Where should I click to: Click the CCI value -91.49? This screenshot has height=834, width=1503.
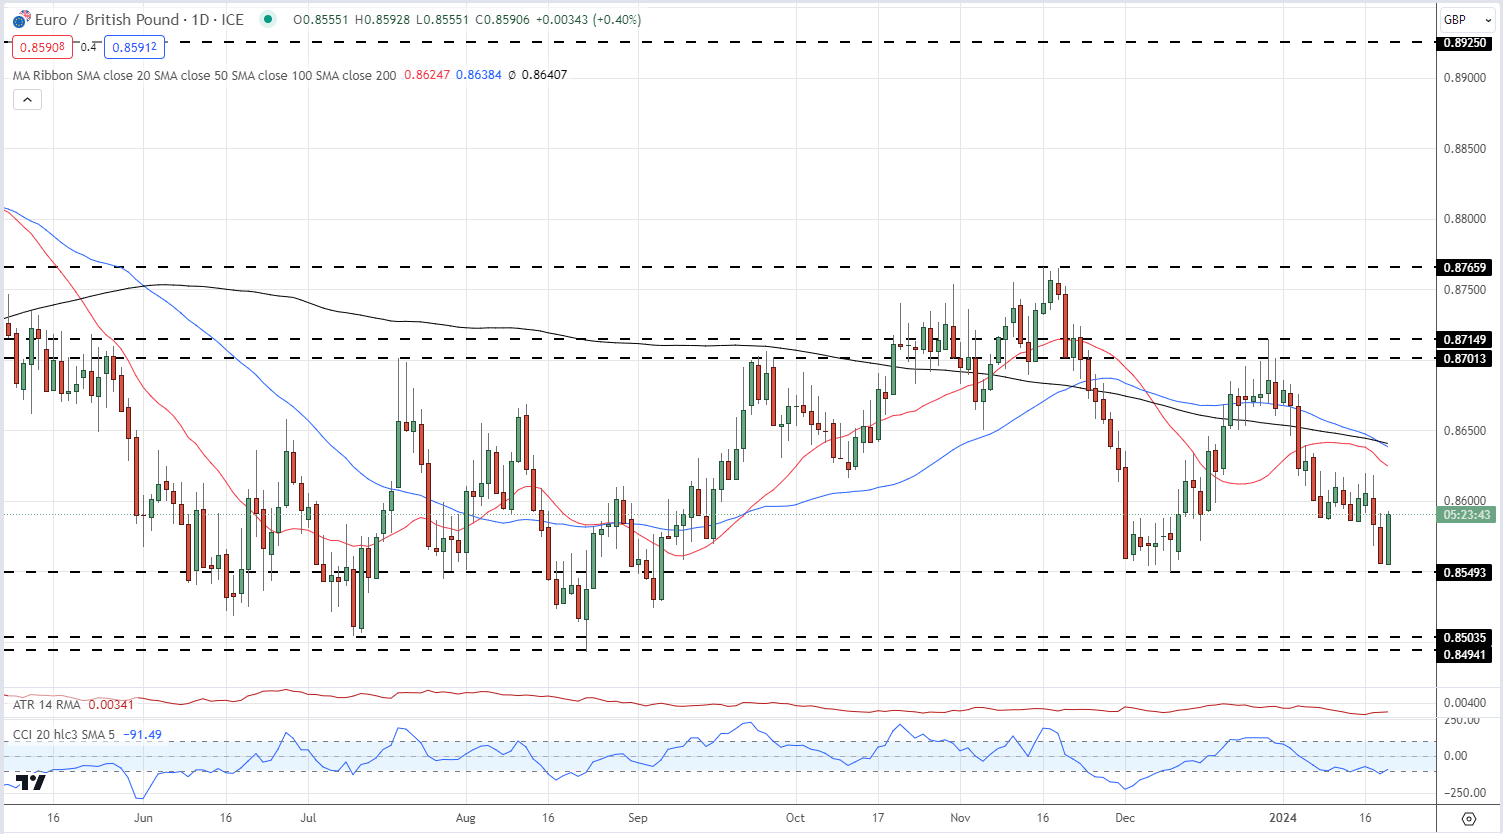pos(143,735)
